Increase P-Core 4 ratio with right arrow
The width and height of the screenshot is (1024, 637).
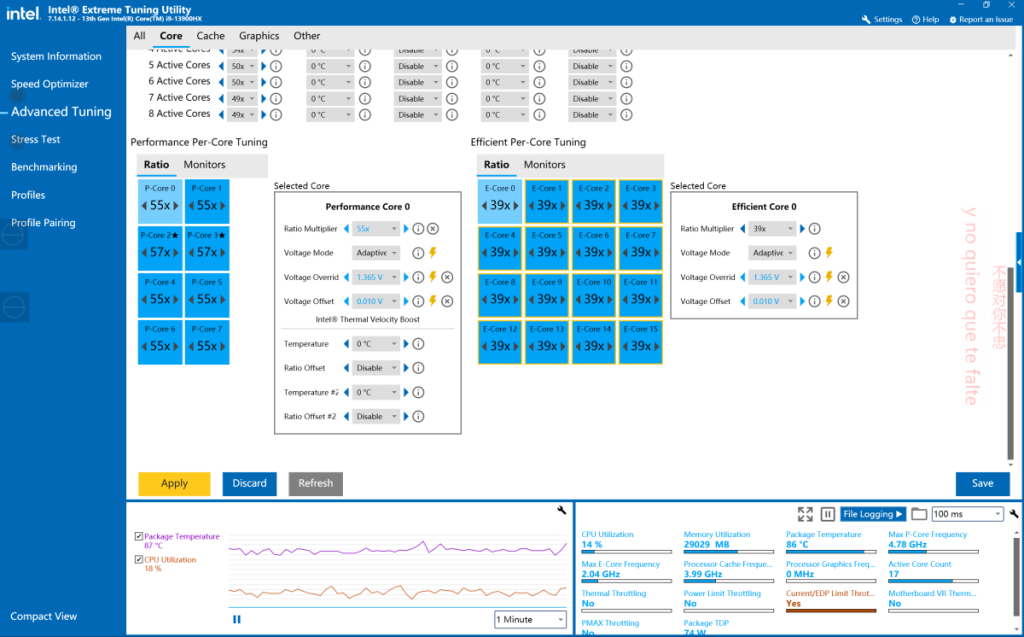[x=176, y=300]
